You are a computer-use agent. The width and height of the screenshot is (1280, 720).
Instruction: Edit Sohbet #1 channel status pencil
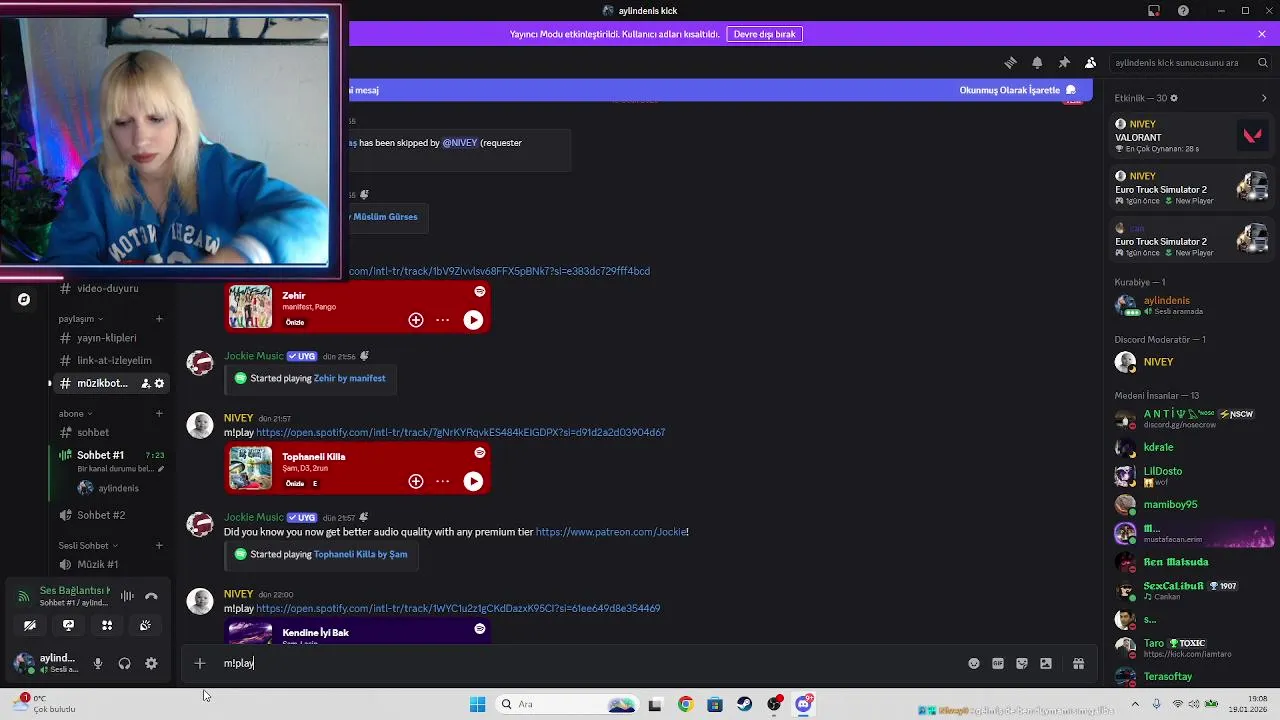point(160,469)
